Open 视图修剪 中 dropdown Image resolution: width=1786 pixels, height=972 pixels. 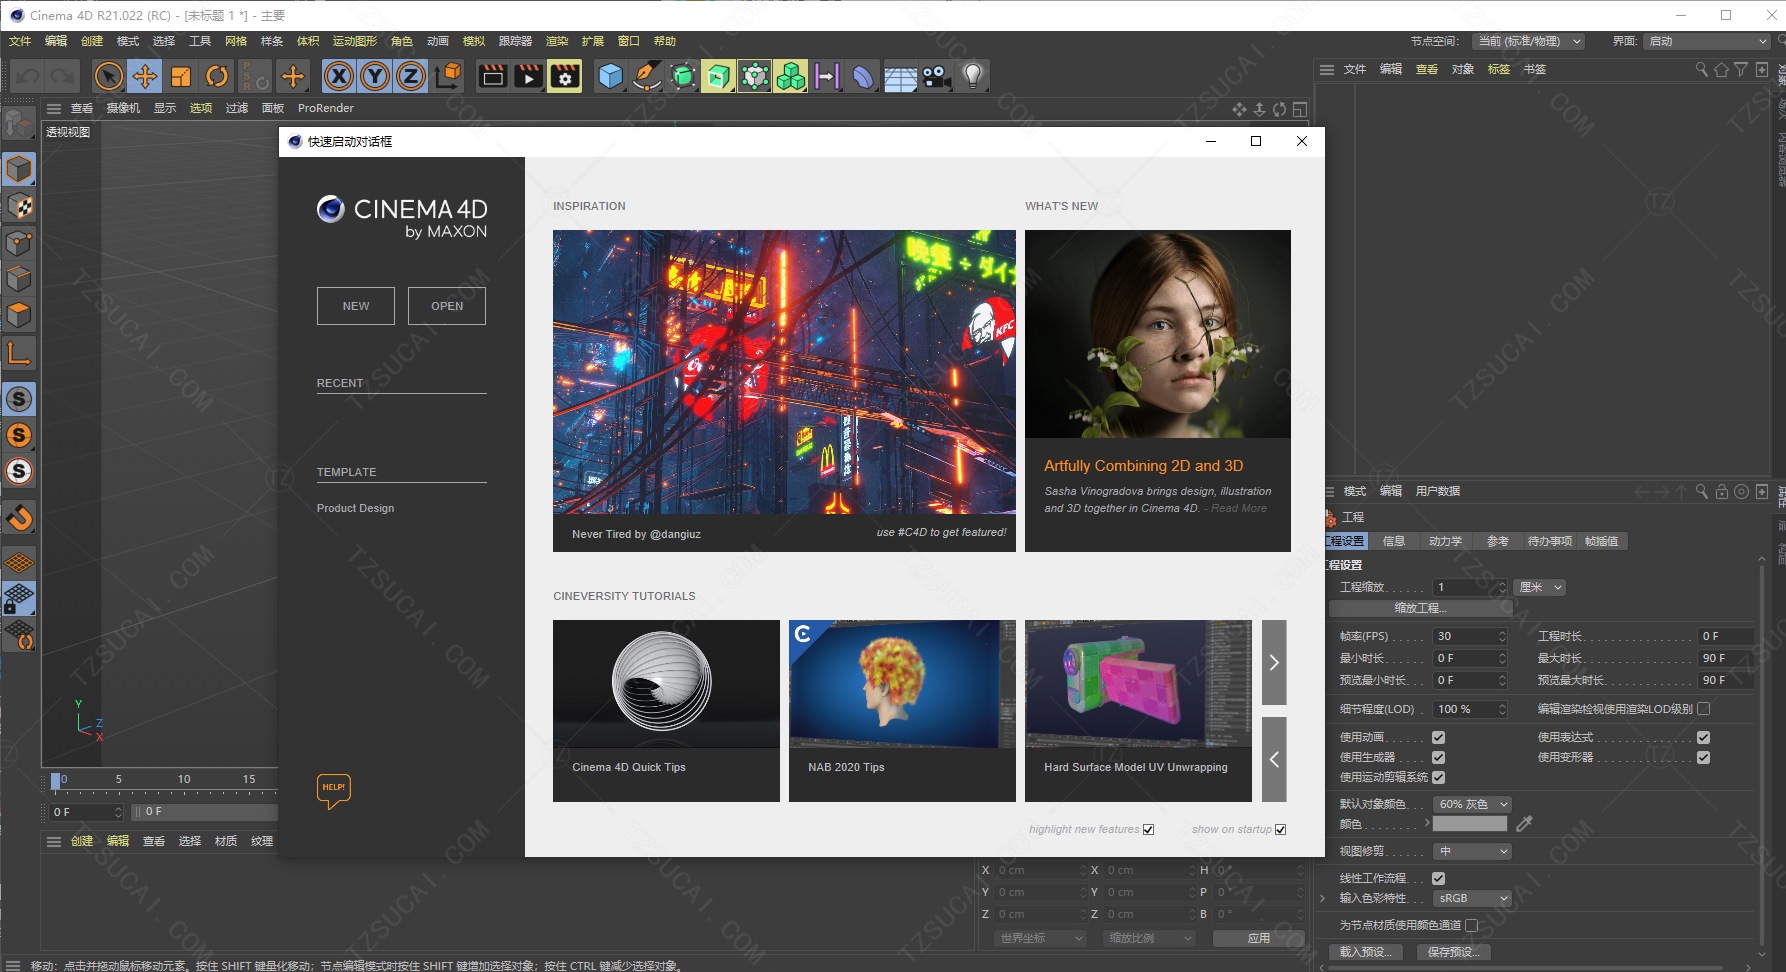[1472, 851]
